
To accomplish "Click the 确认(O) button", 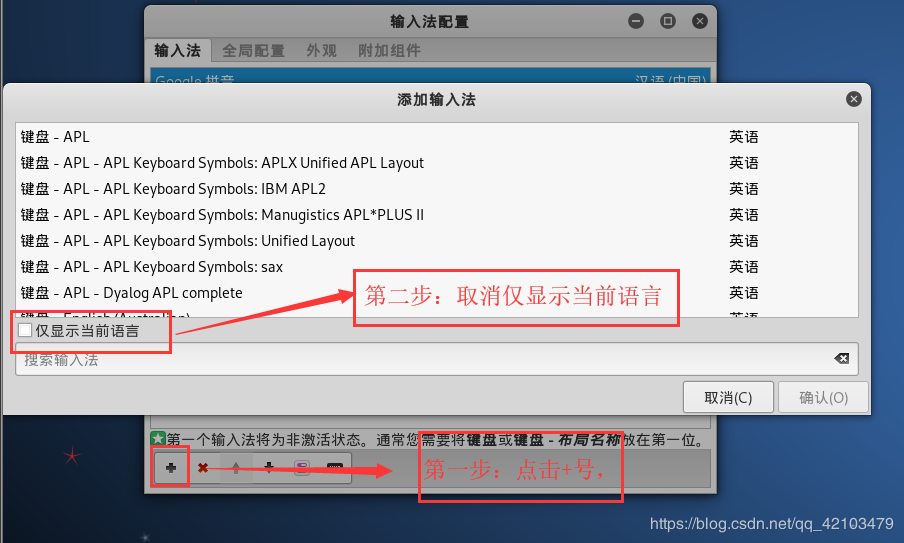I will point(823,397).
